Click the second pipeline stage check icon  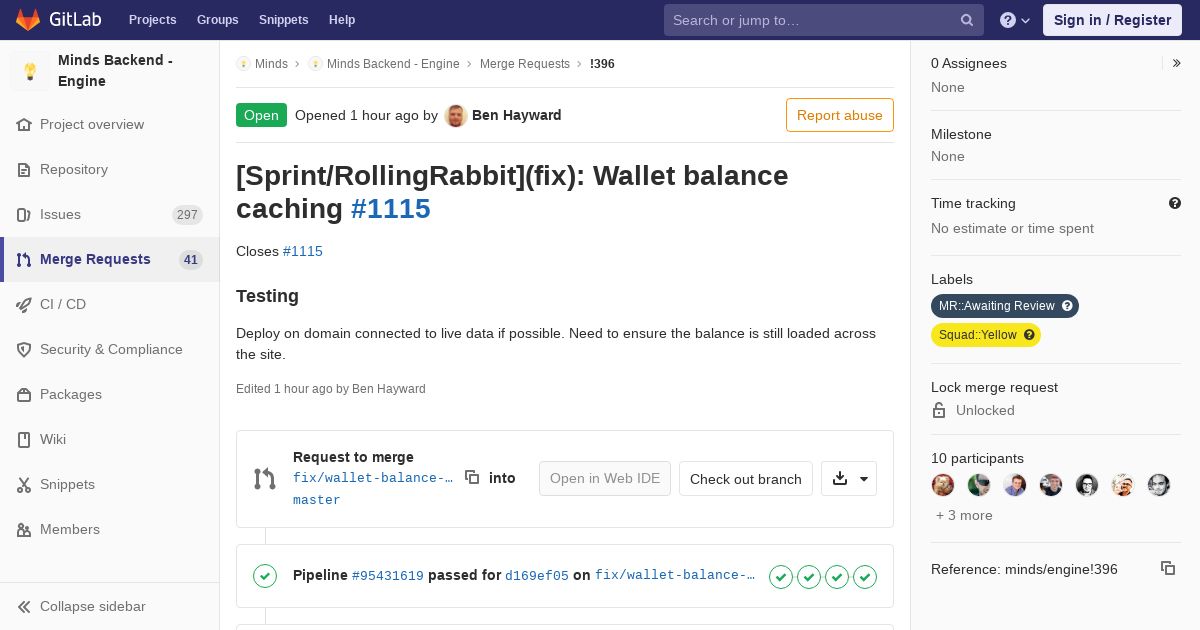coord(809,576)
